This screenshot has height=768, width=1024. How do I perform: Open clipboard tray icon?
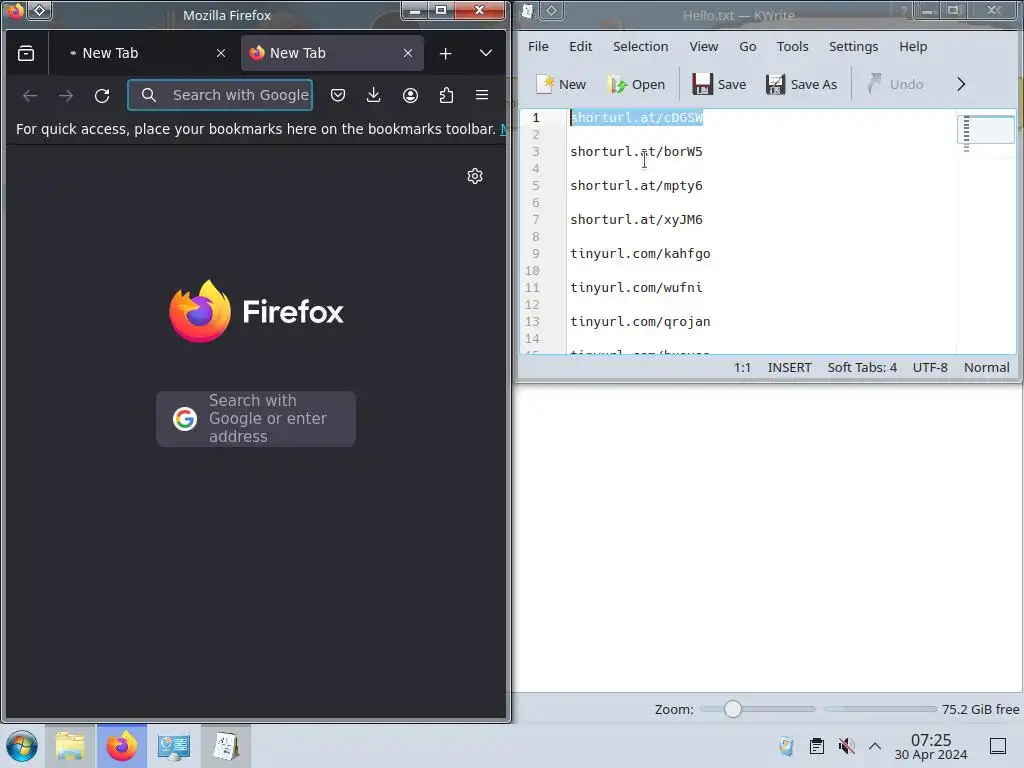816,746
